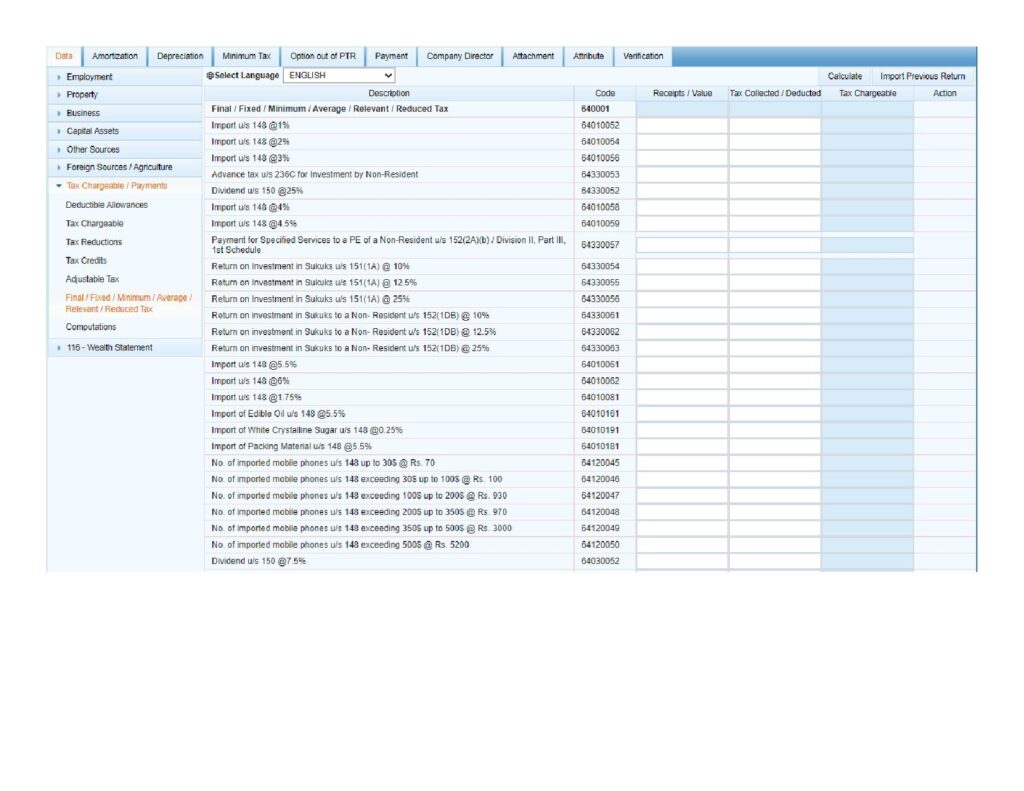Image resolution: width=1024 pixels, height=791 pixels.
Task: Open the ENGLISH language dropdown
Action: 339,76
